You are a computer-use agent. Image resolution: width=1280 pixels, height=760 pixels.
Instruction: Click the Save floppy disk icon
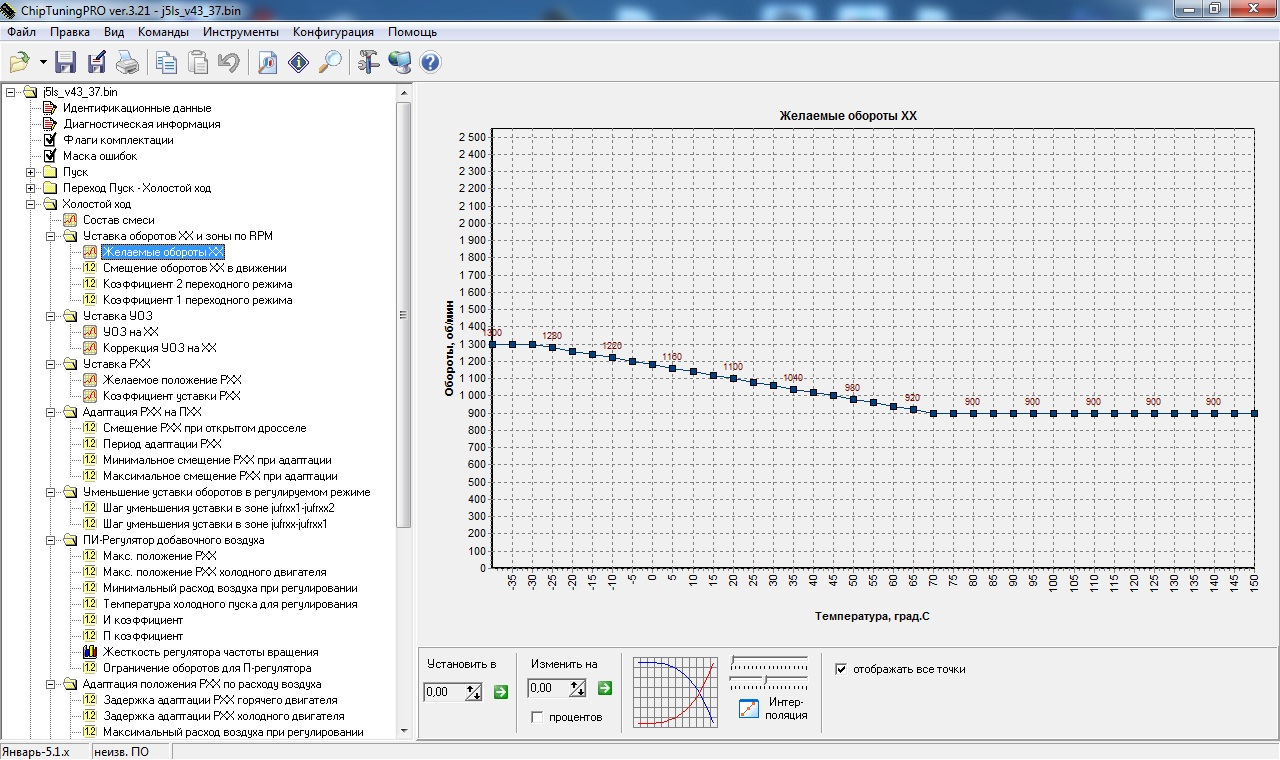coord(66,62)
